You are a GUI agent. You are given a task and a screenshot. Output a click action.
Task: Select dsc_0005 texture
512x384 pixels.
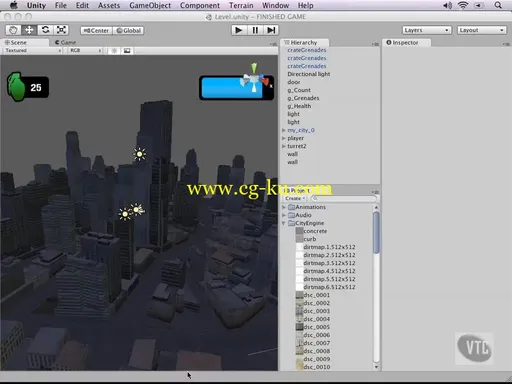[316, 327]
